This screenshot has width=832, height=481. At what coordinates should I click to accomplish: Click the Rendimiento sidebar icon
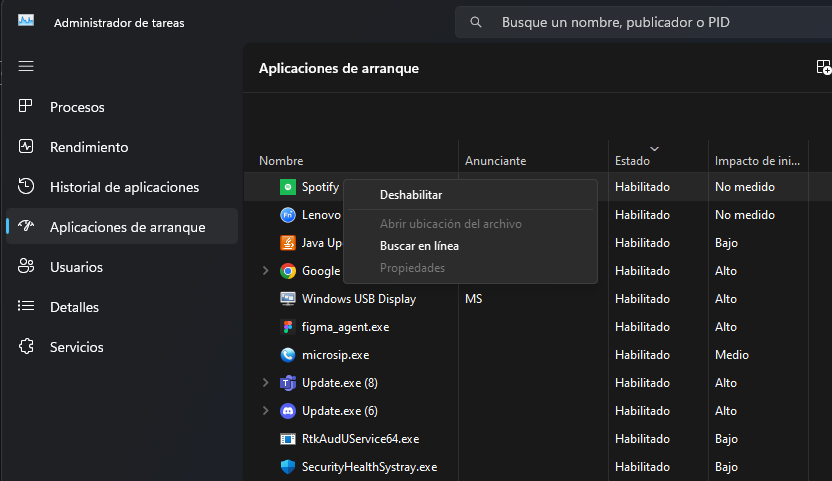pos(25,147)
